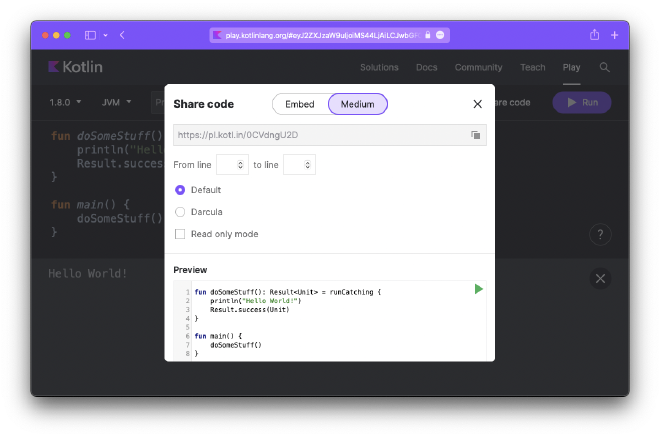
Task: Switch to the Embed tab
Action: (300, 104)
